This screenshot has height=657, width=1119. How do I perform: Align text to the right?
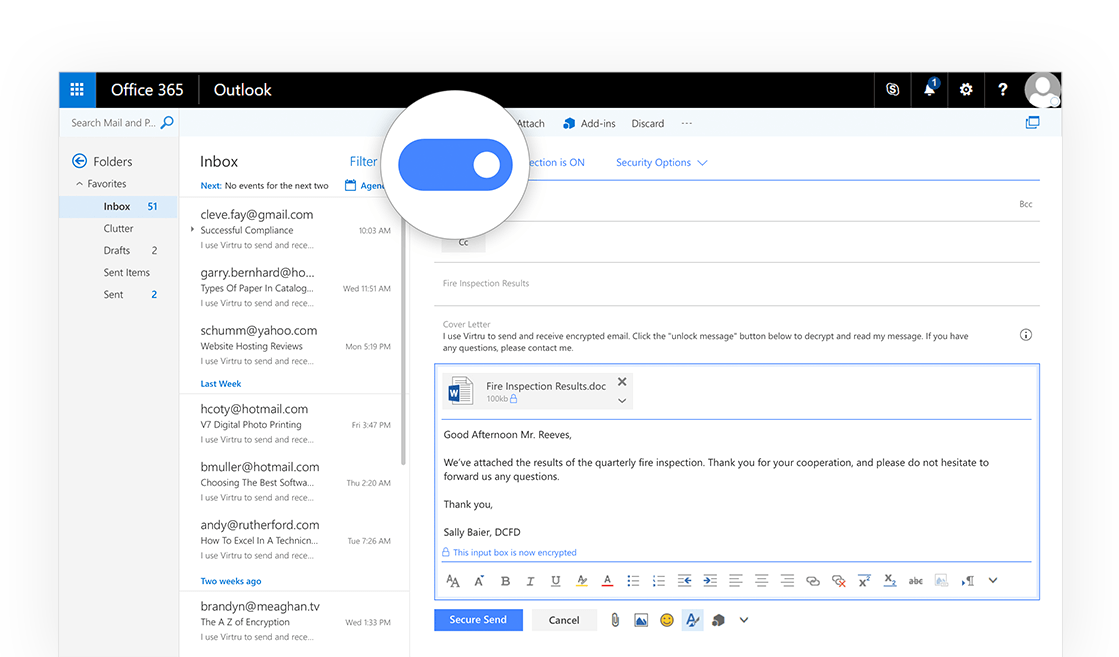pyautogui.click(x=787, y=581)
